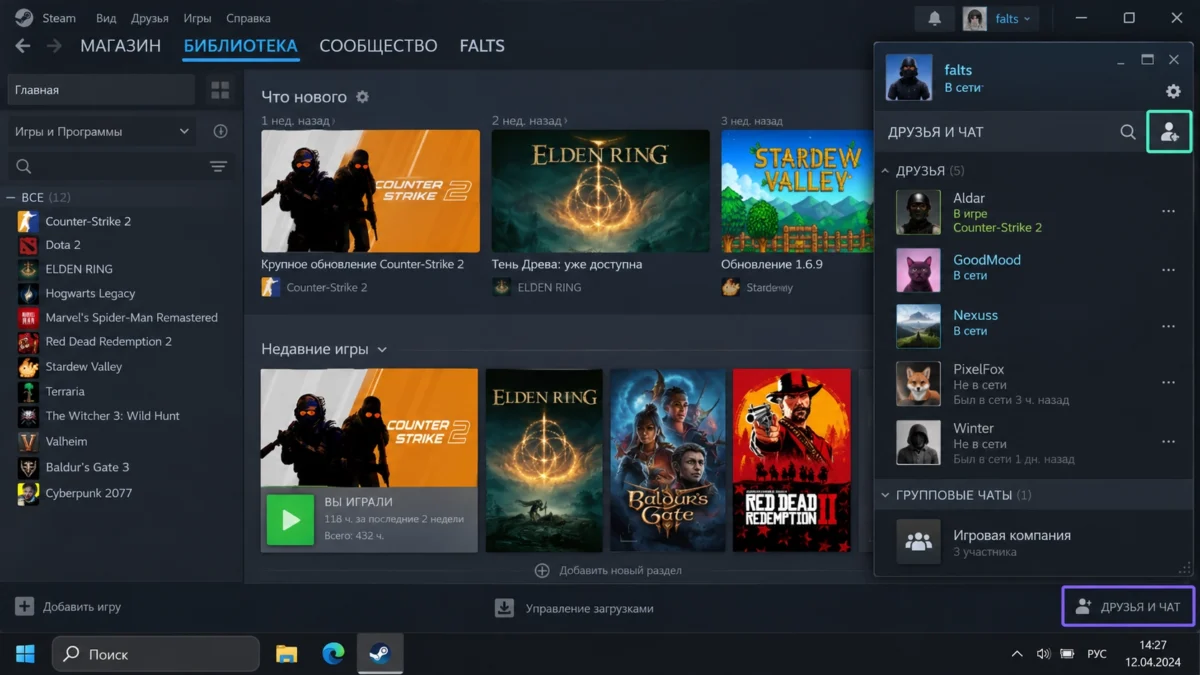The image size is (1200, 675).
Task: Click the recent activity clock icon
Action: pyautogui.click(x=220, y=131)
